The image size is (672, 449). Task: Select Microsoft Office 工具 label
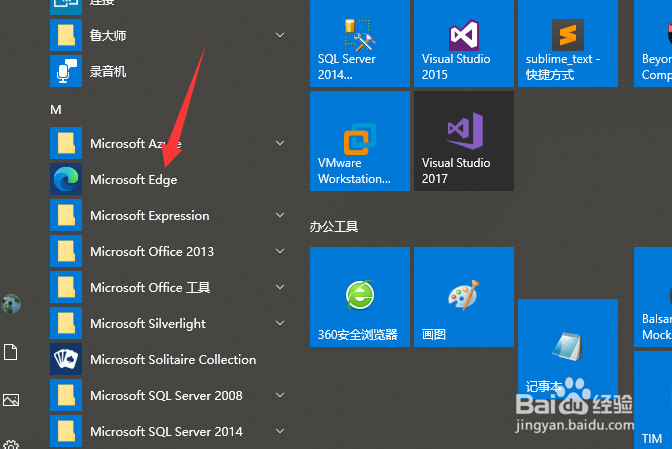click(x=150, y=287)
